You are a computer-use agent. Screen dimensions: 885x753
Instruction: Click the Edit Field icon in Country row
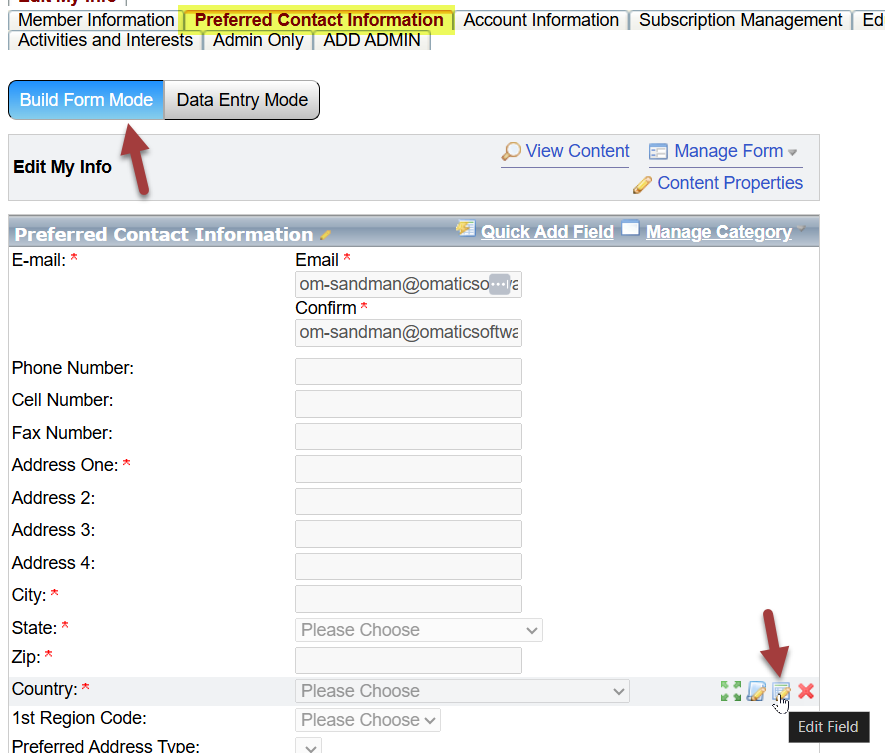coord(781,691)
